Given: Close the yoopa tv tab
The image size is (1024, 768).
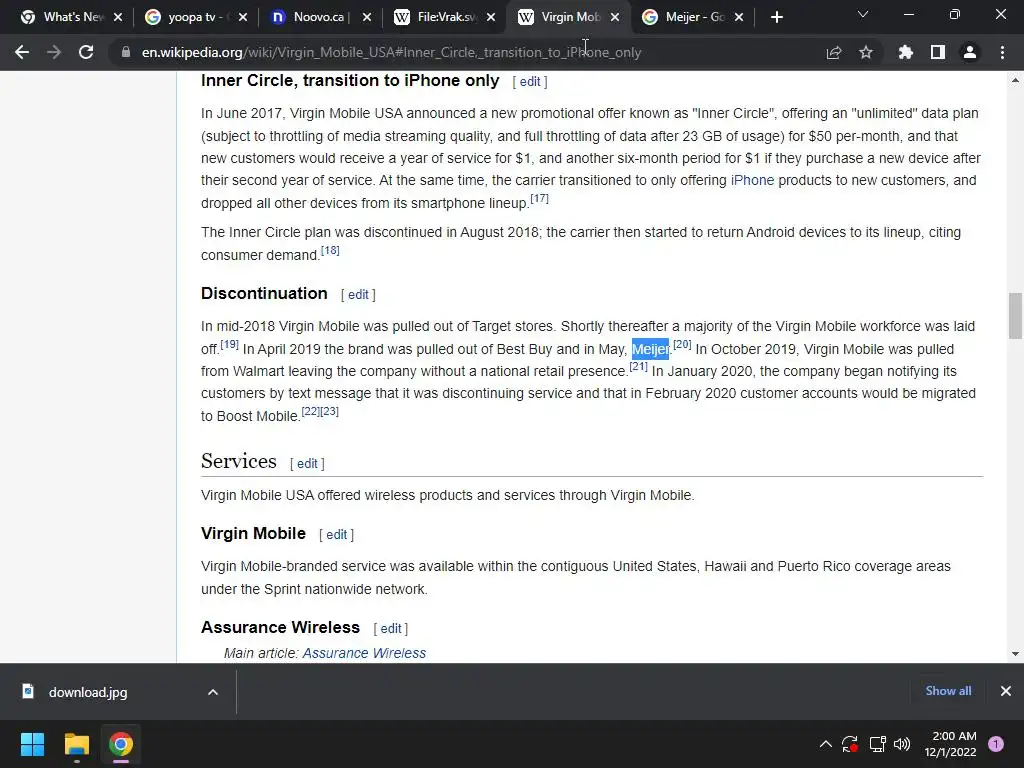Looking at the screenshot, I should [242, 18].
